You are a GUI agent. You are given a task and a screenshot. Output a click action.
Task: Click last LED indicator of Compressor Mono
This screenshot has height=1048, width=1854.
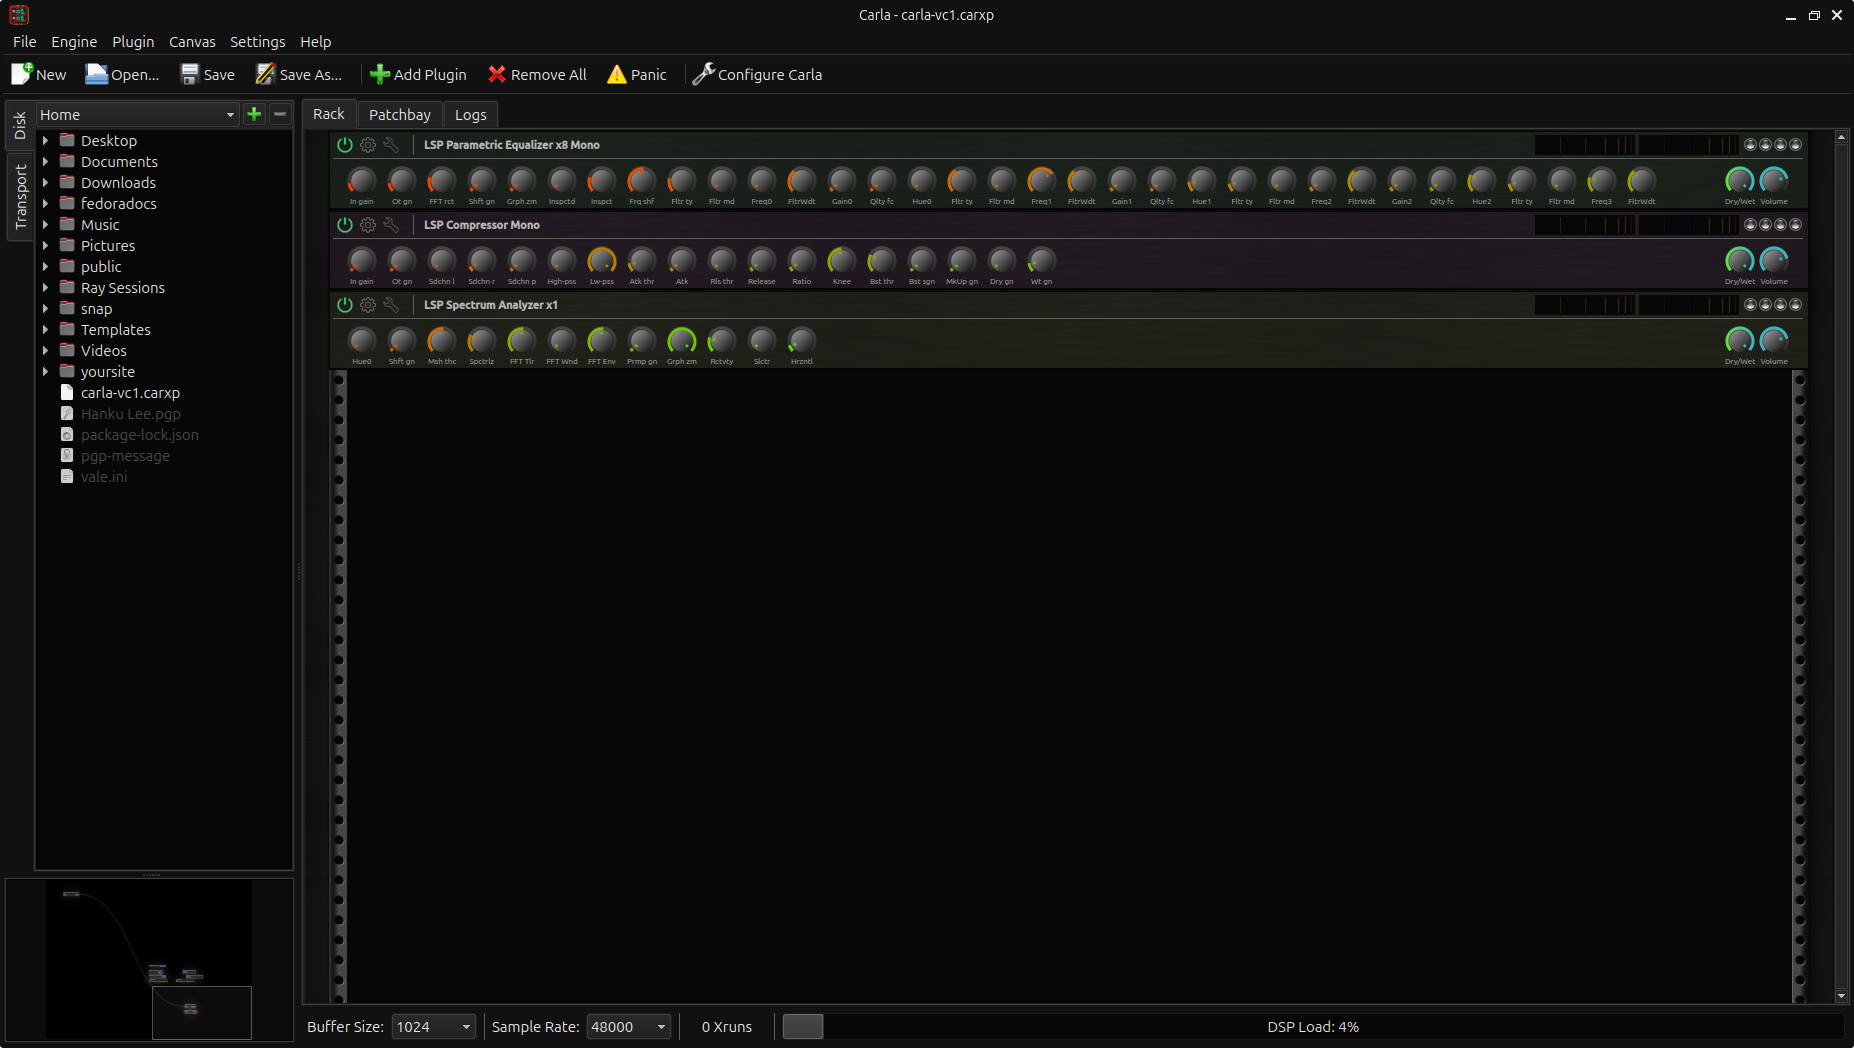point(1795,225)
